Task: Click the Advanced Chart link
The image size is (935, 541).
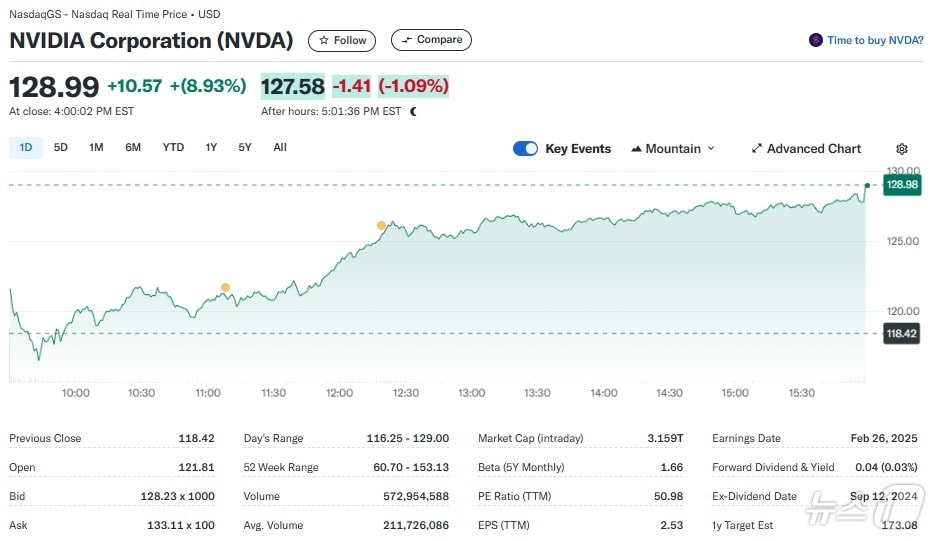Action: pyautogui.click(x=813, y=149)
